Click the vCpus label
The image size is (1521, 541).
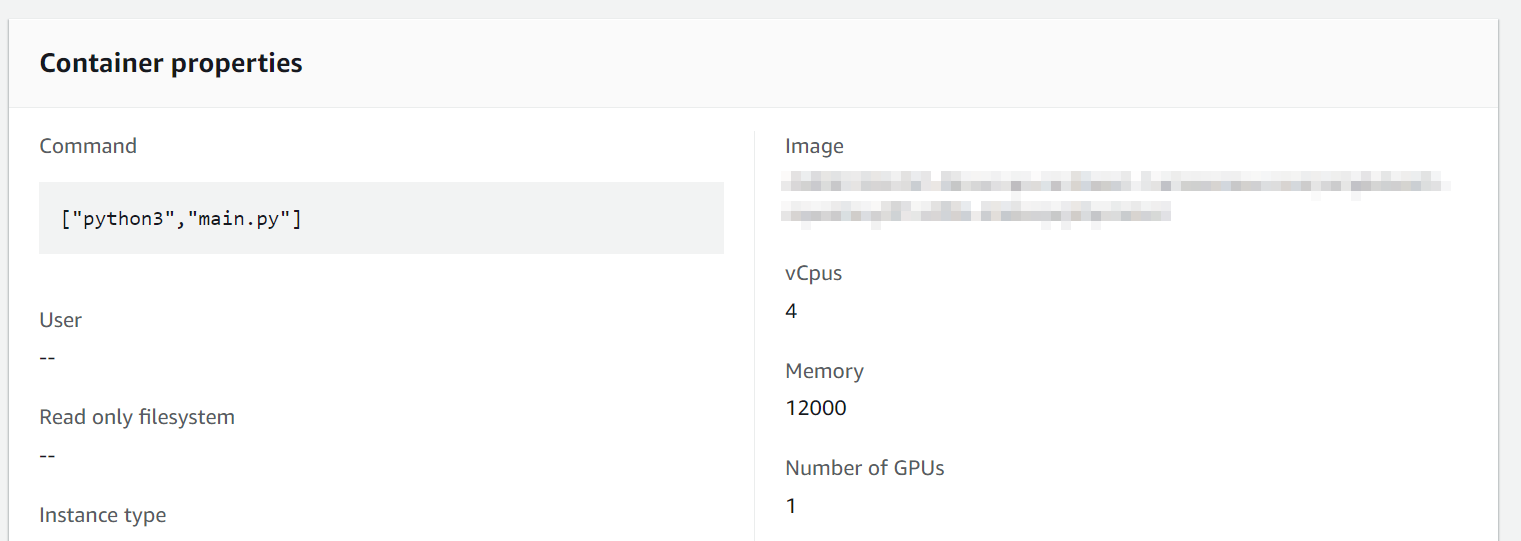813,273
